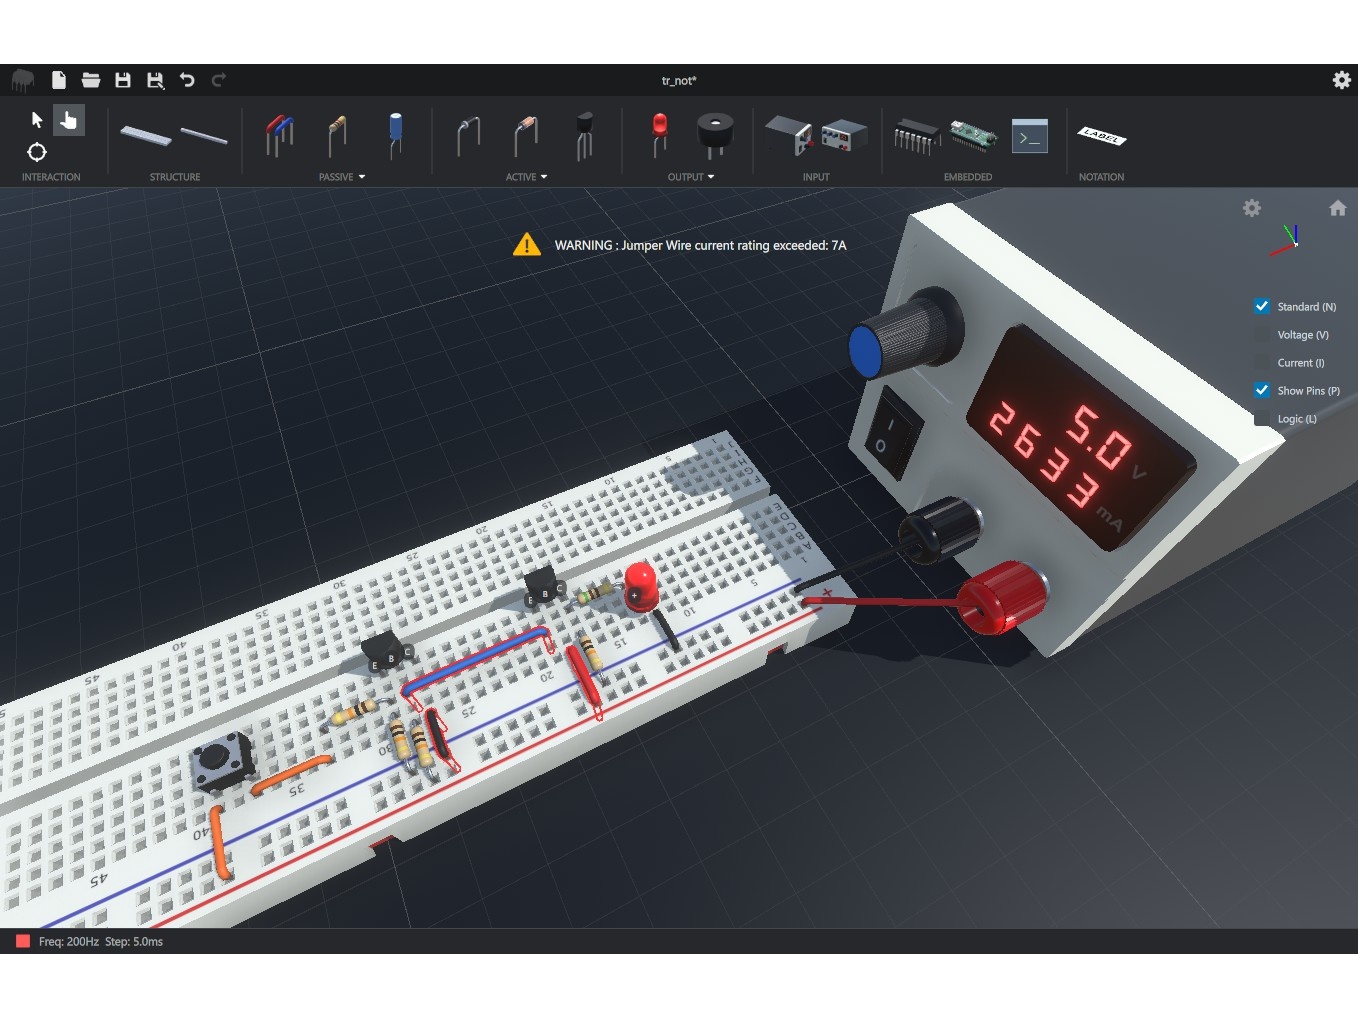Screen dimensions: 1358x1018
Task: Click the undo button
Action: pyautogui.click(x=187, y=80)
